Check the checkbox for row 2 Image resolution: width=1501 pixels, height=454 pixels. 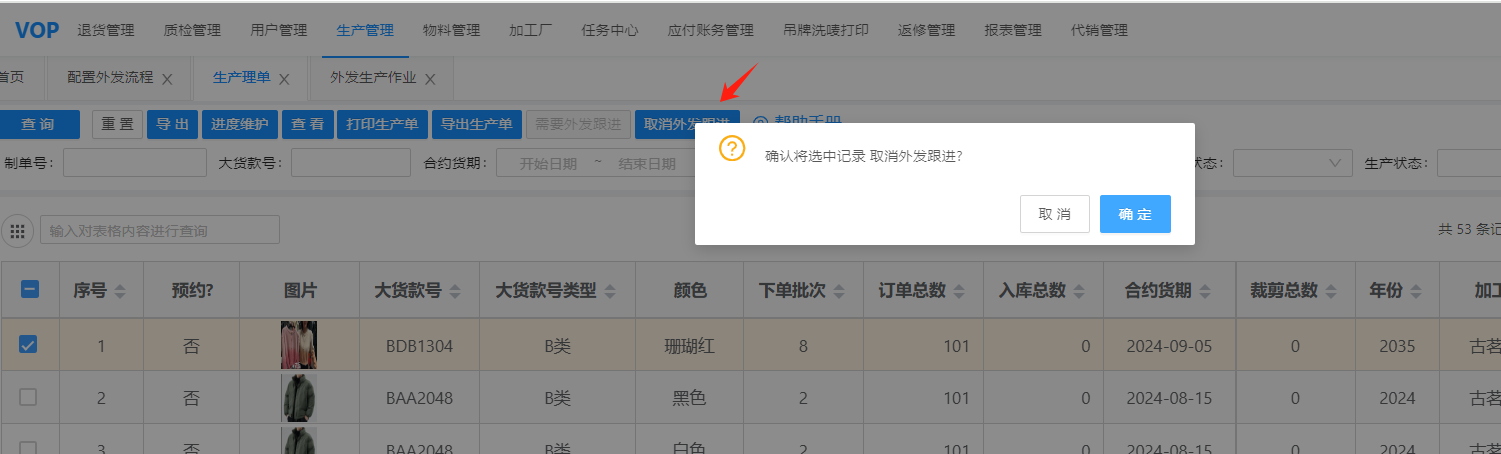(x=29, y=398)
